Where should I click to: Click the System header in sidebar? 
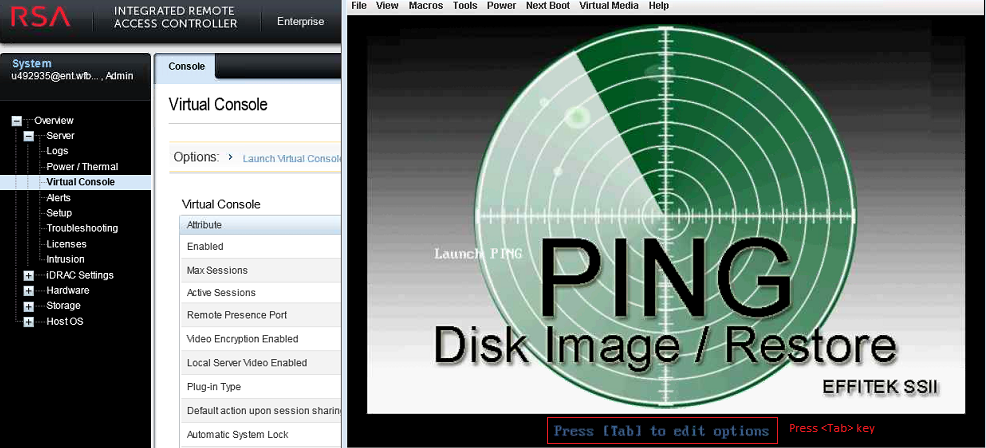pos(32,64)
